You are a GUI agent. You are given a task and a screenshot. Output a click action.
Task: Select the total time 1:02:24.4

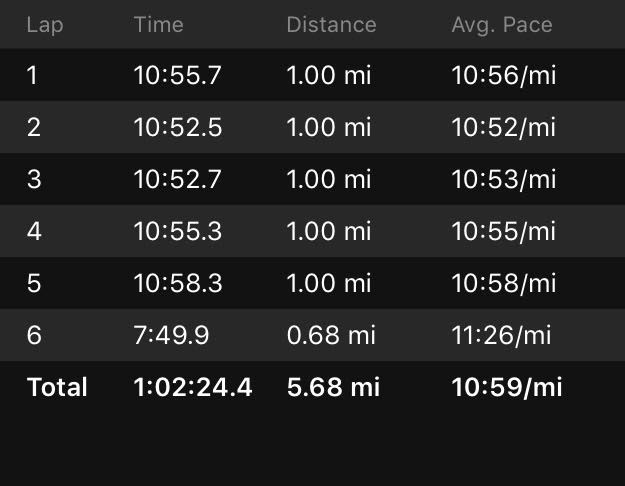[x=193, y=388]
